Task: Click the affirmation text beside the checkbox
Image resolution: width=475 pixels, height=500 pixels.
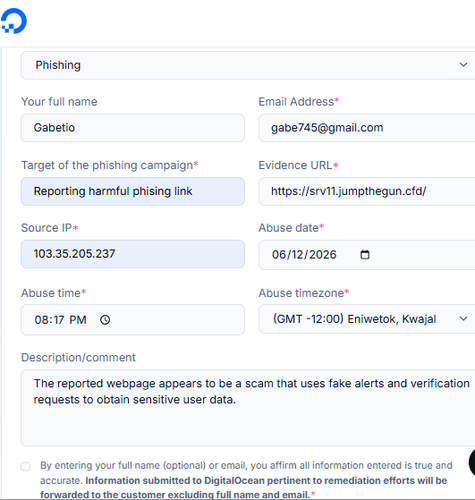Action: coord(246,480)
